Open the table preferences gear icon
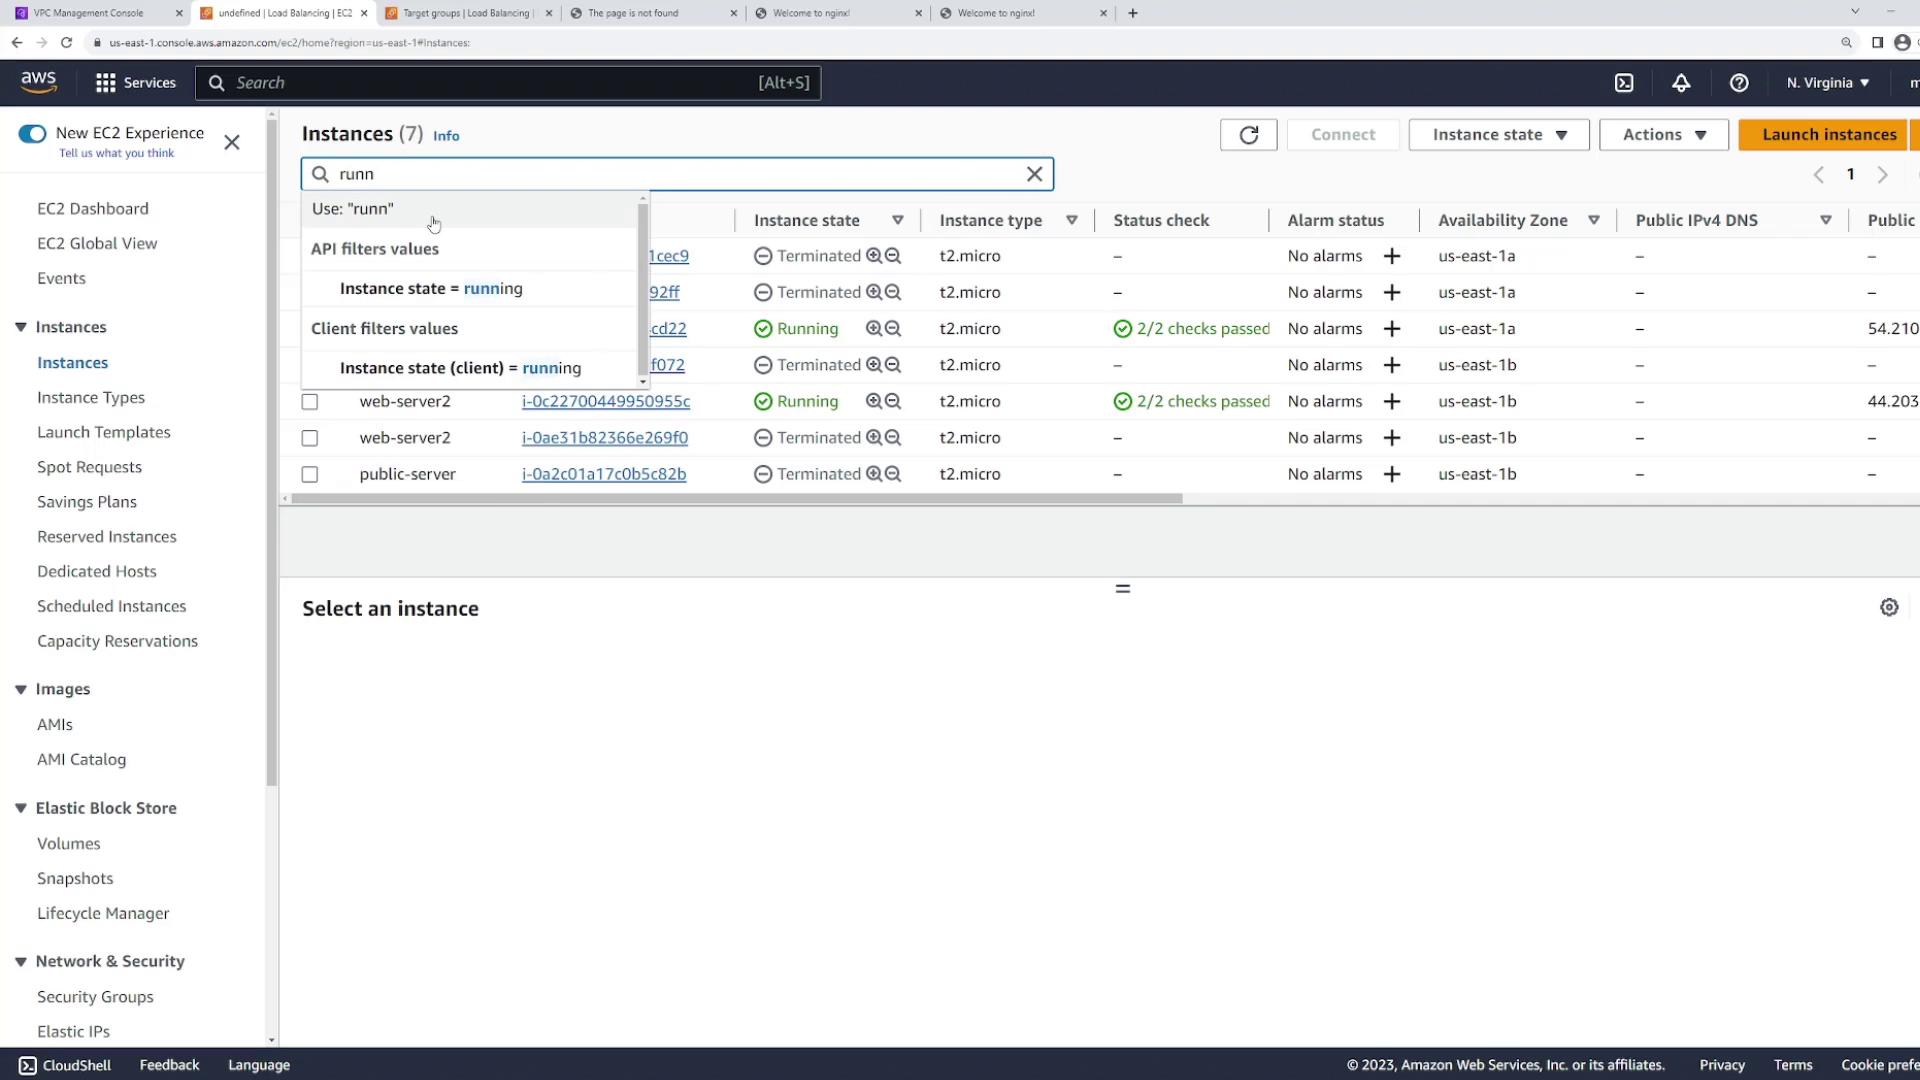This screenshot has width=1920, height=1080. point(1889,607)
